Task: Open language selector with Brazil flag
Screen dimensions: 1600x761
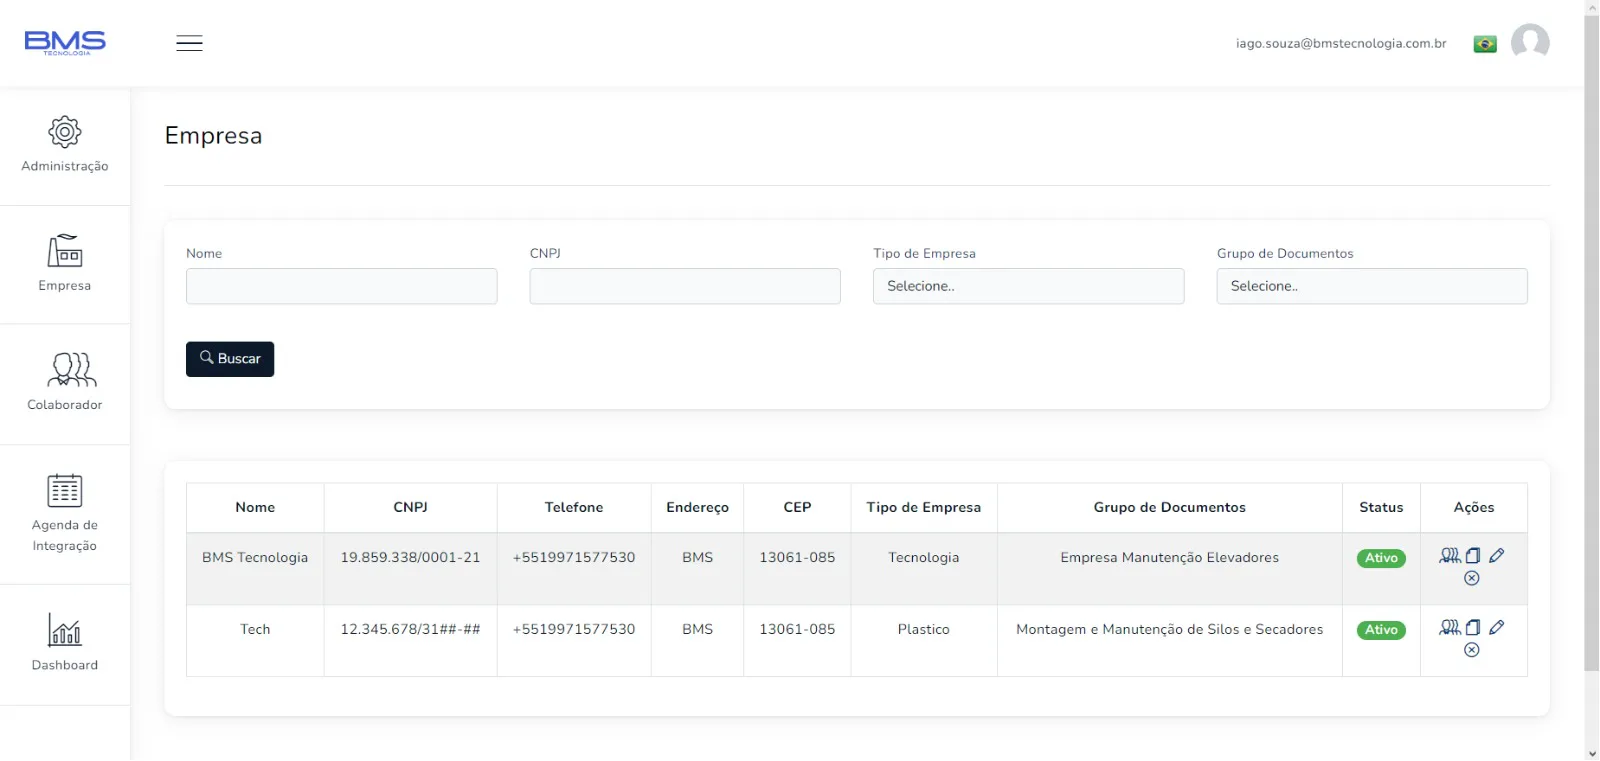Action: click(x=1485, y=44)
